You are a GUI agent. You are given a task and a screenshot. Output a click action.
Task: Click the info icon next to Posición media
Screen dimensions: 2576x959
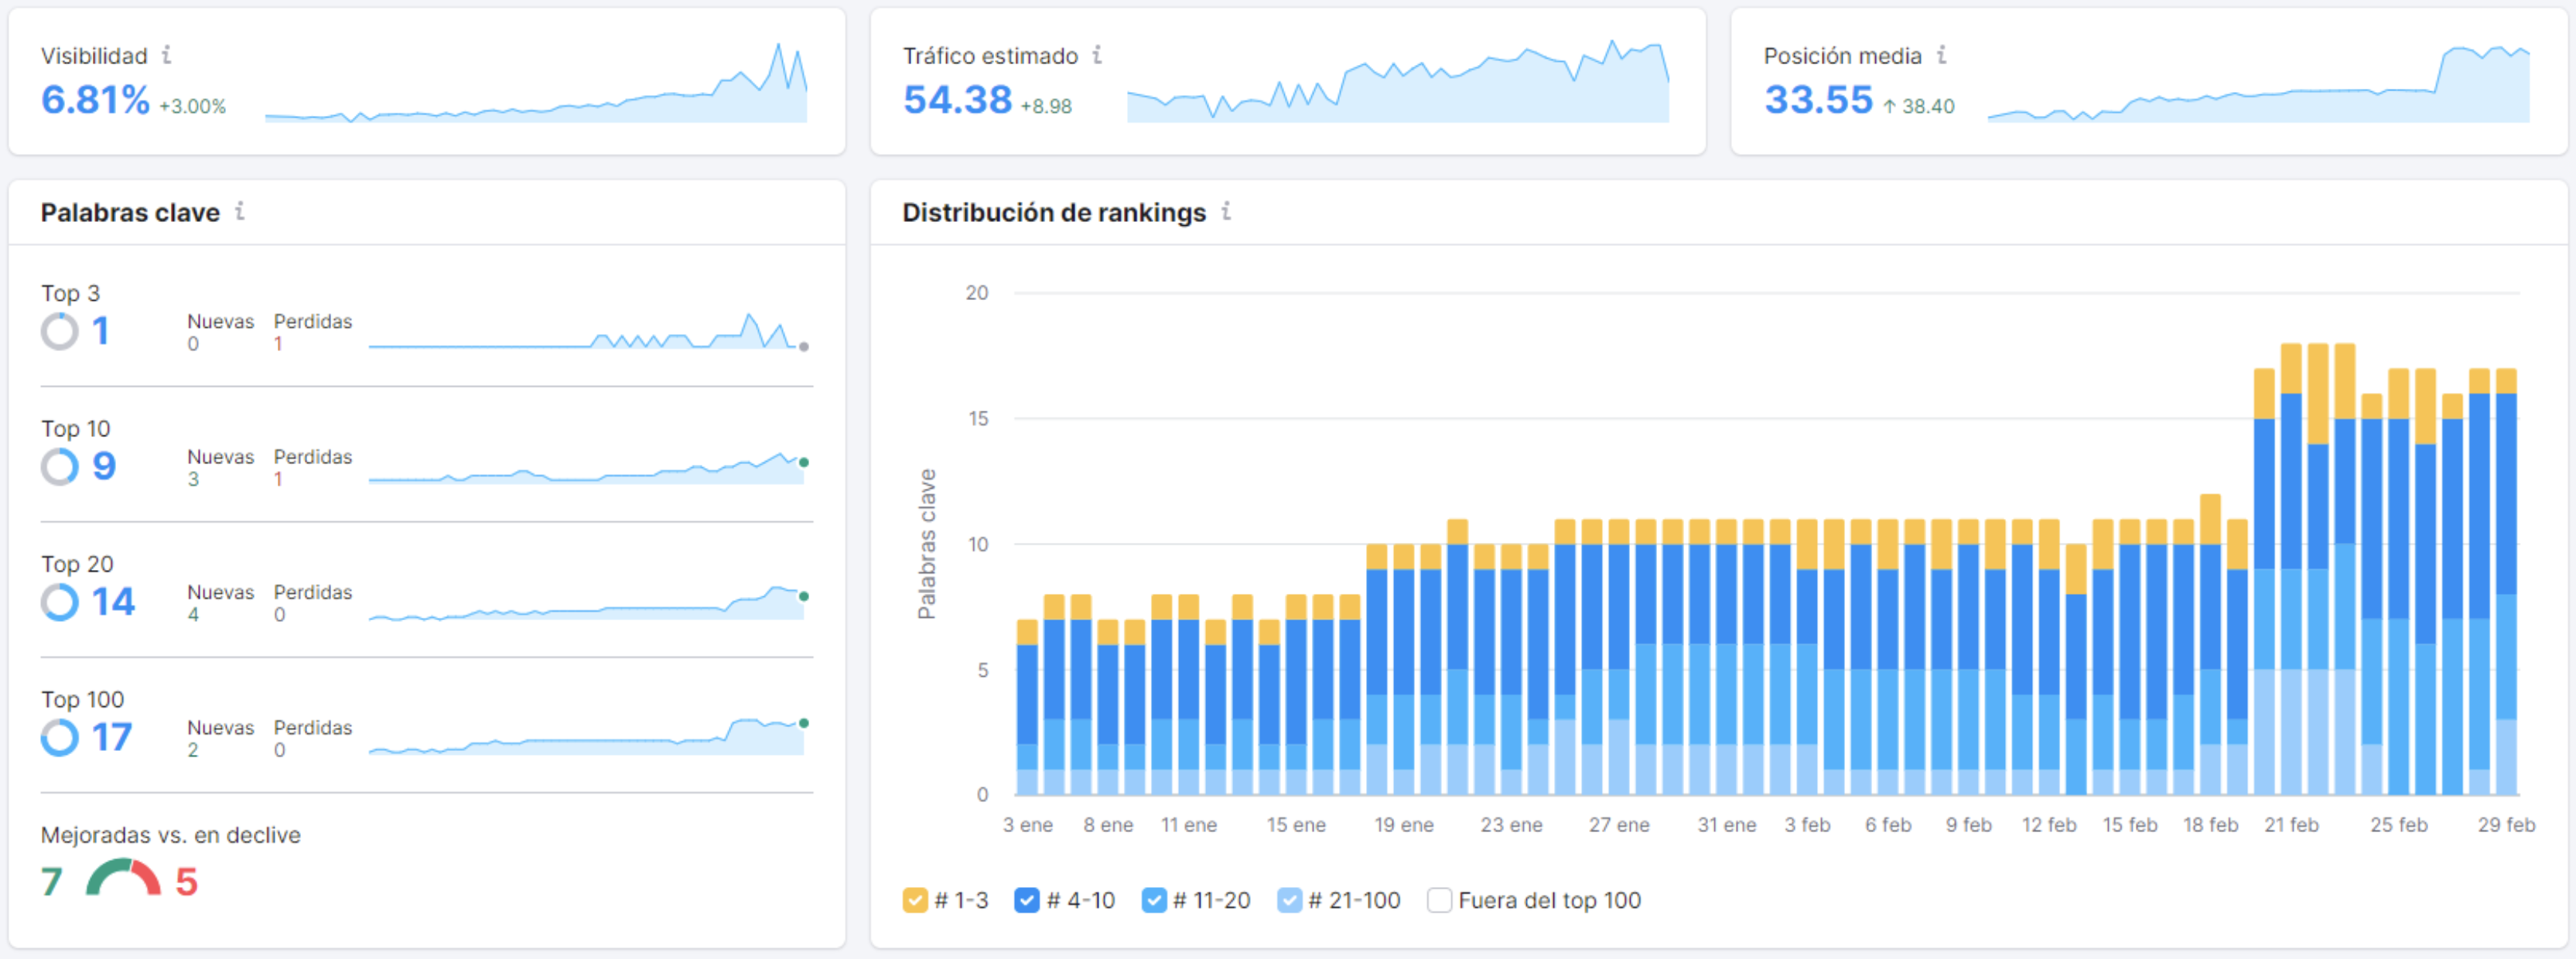(x=1941, y=55)
